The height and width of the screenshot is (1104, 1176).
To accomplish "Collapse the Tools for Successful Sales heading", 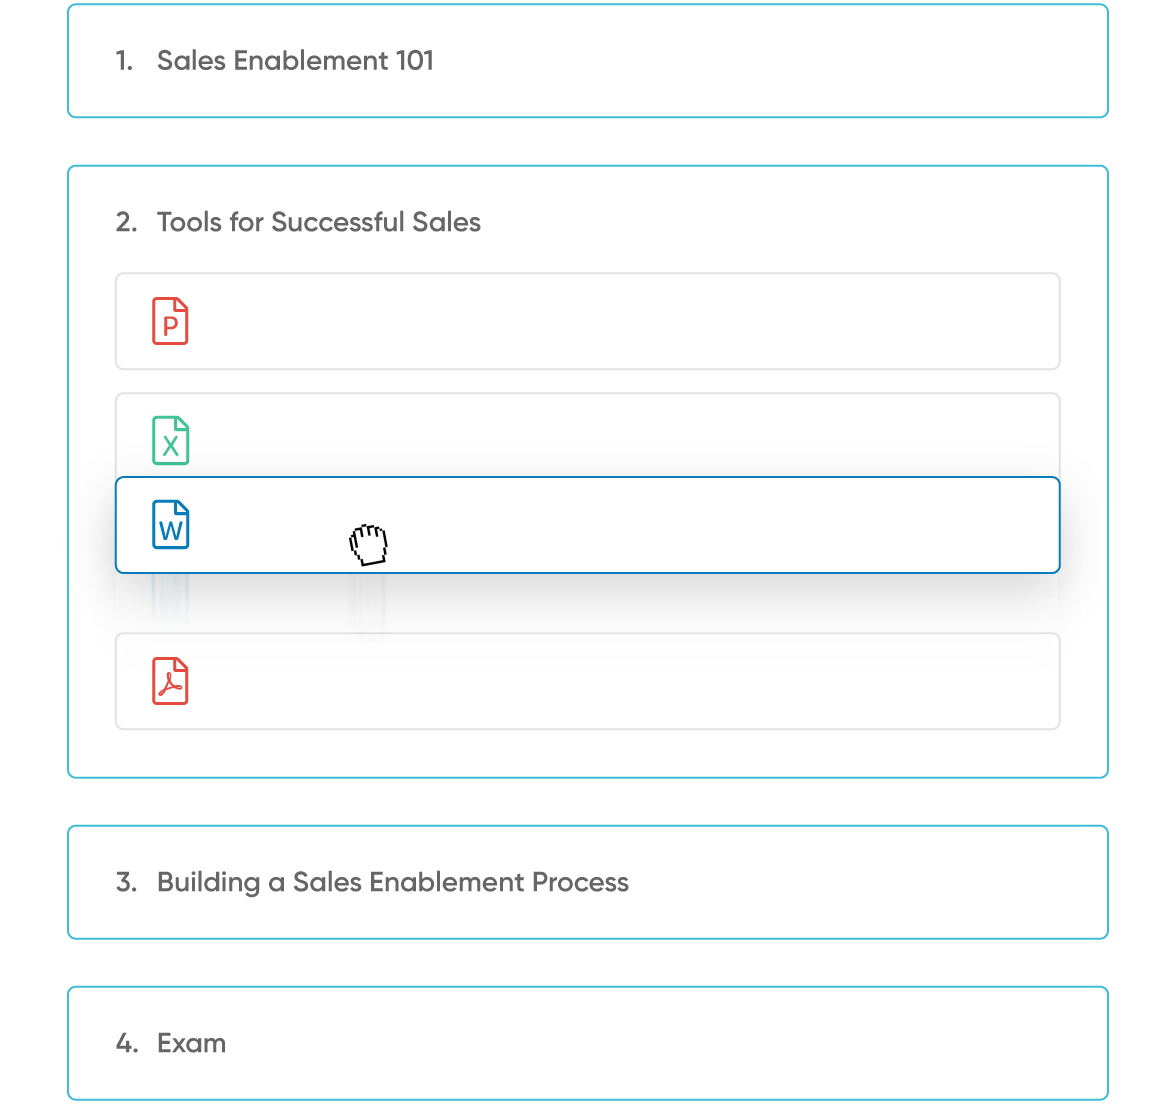I will pyautogui.click(x=319, y=222).
